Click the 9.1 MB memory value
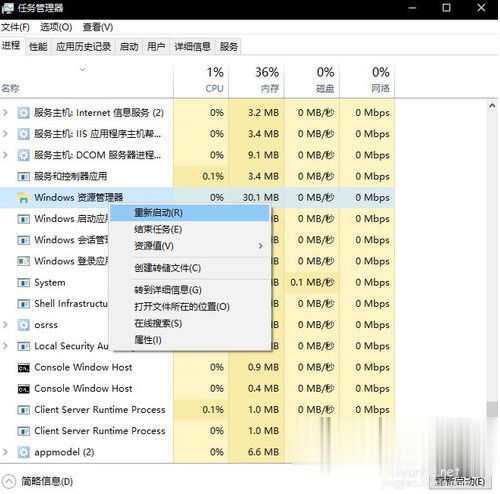 coord(263,155)
